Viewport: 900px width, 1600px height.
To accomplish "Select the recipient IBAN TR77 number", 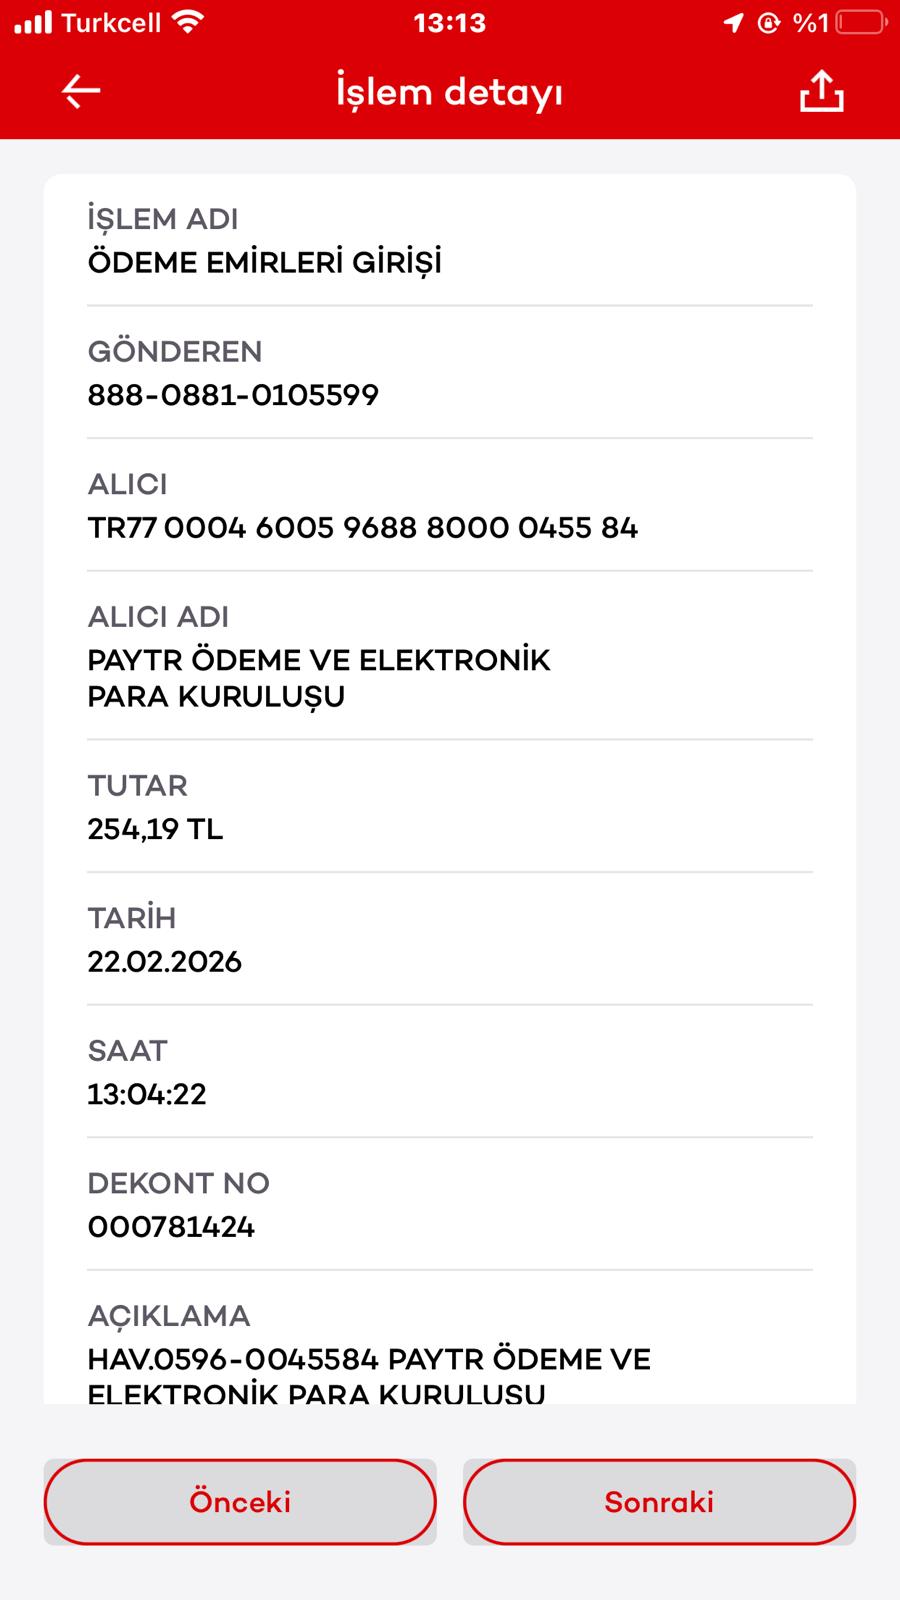I will [362, 528].
